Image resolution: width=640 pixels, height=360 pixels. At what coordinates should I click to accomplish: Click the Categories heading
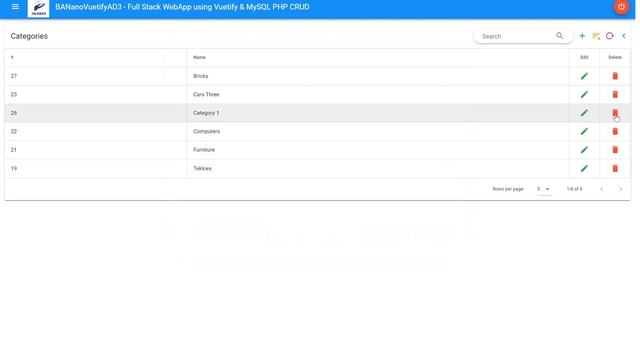click(x=29, y=36)
